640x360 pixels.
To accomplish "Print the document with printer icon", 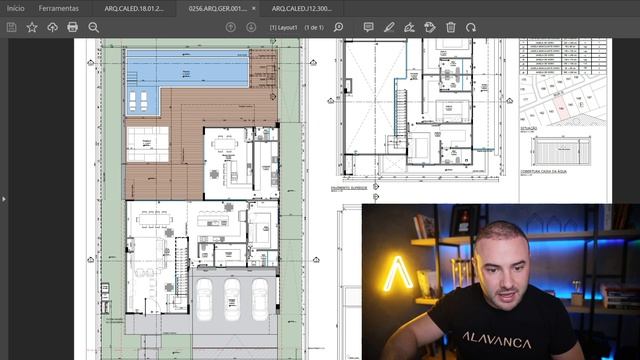I will [x=73, y=27].
